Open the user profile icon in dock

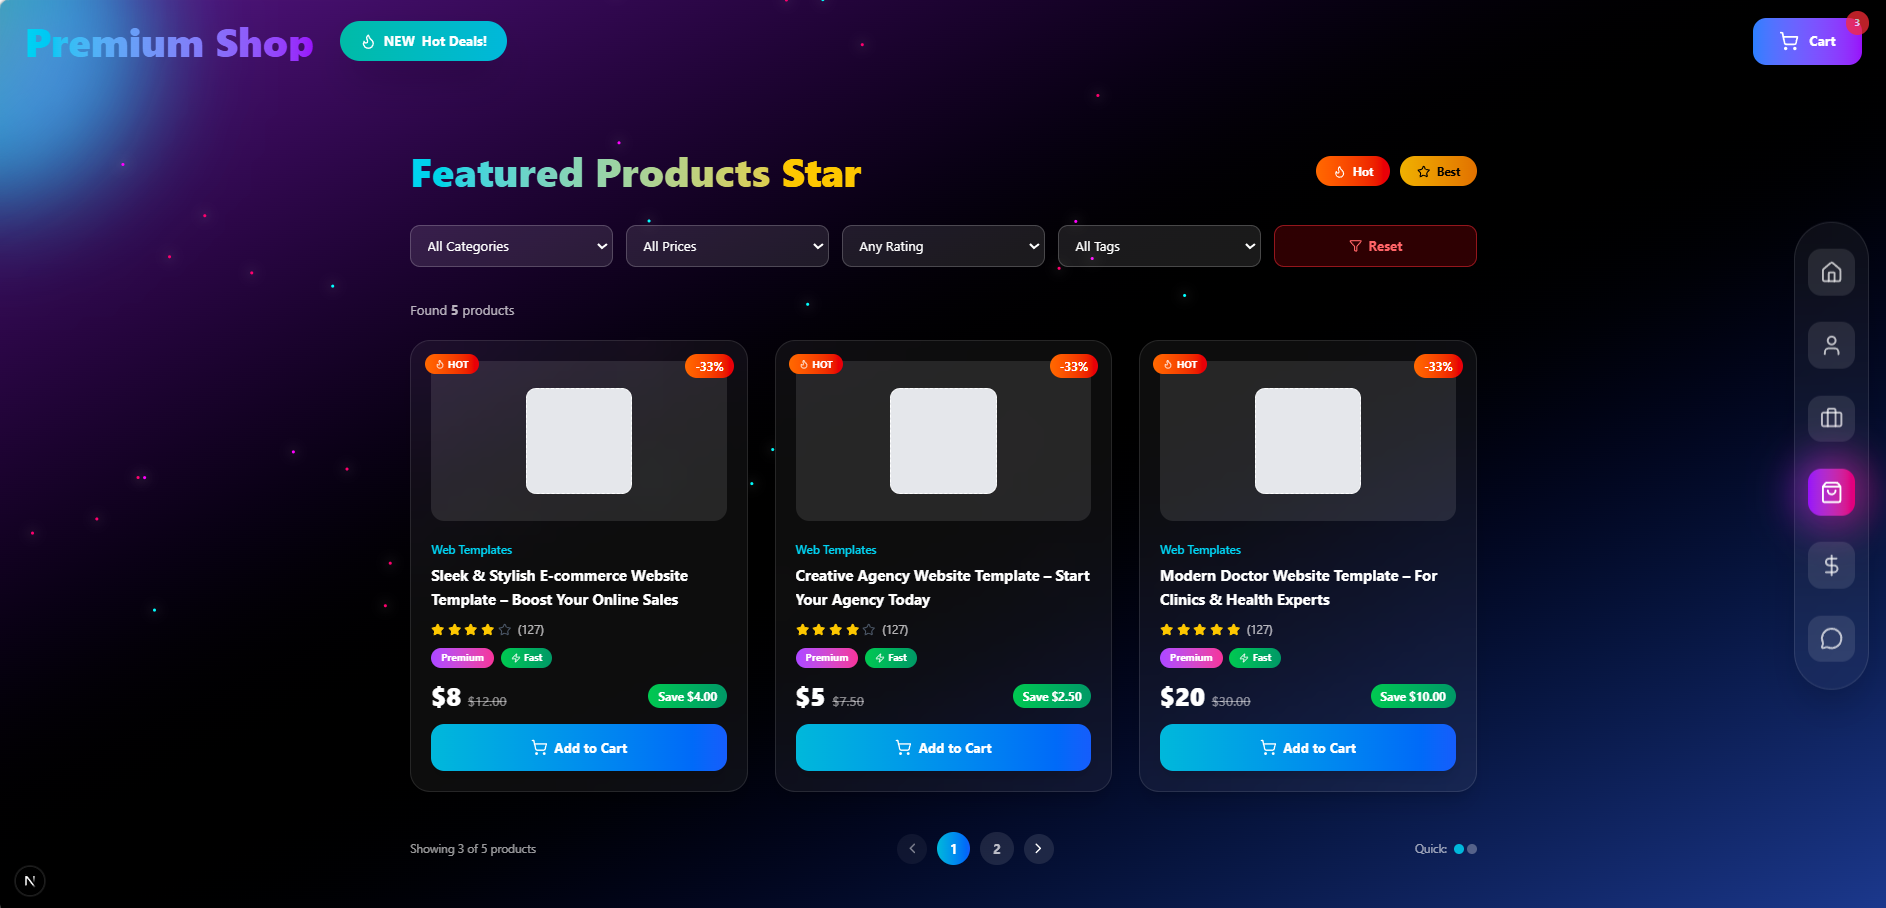tap(1831, 345)
